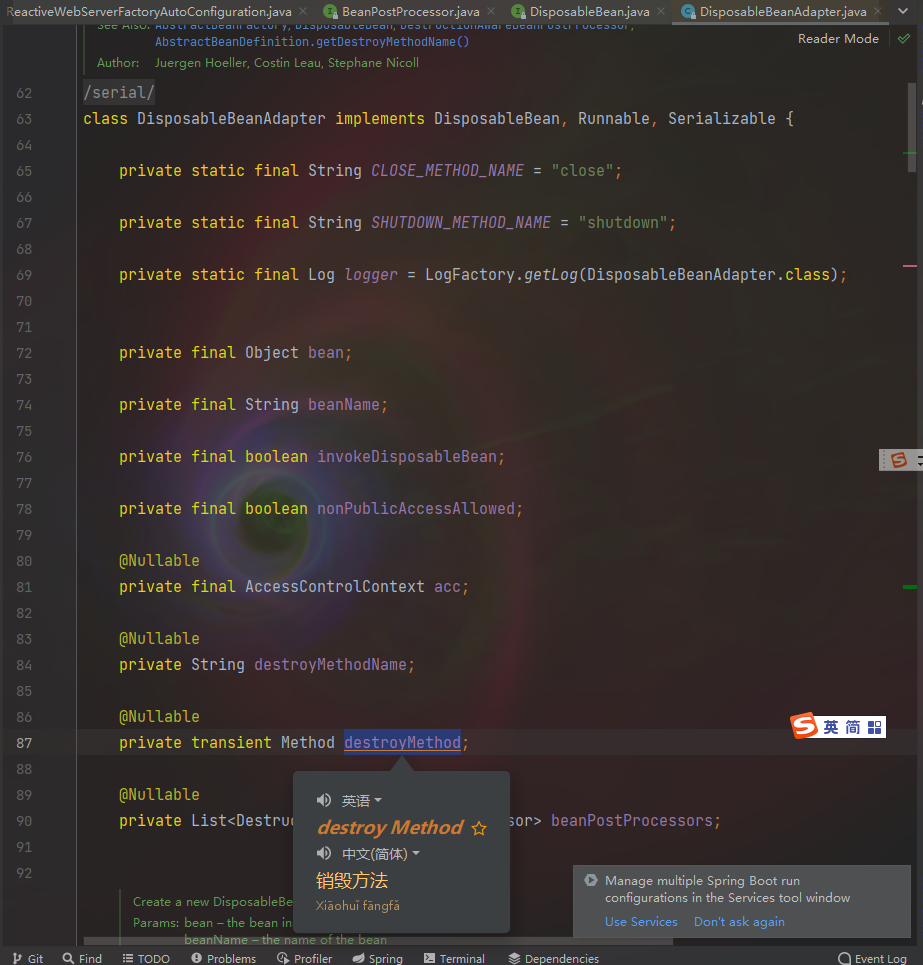Click the Sogou input method S logo
Screen dimensions: 923x965
(804, 726)
